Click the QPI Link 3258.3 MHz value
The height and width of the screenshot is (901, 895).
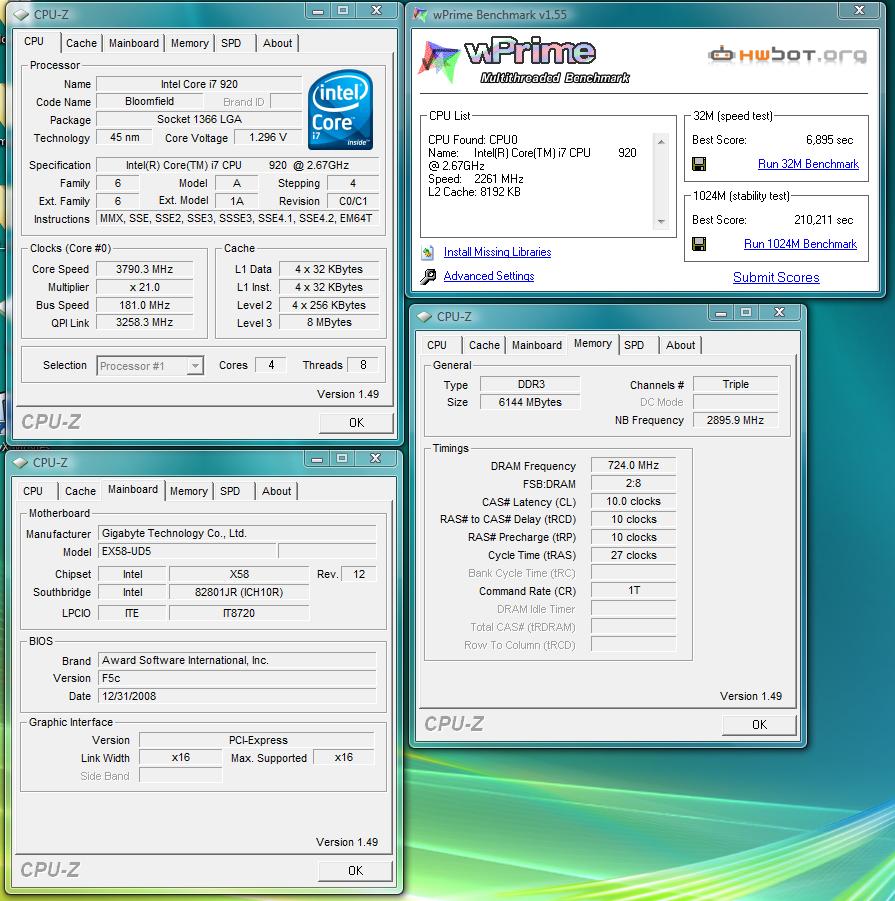[x=144, y=323]
